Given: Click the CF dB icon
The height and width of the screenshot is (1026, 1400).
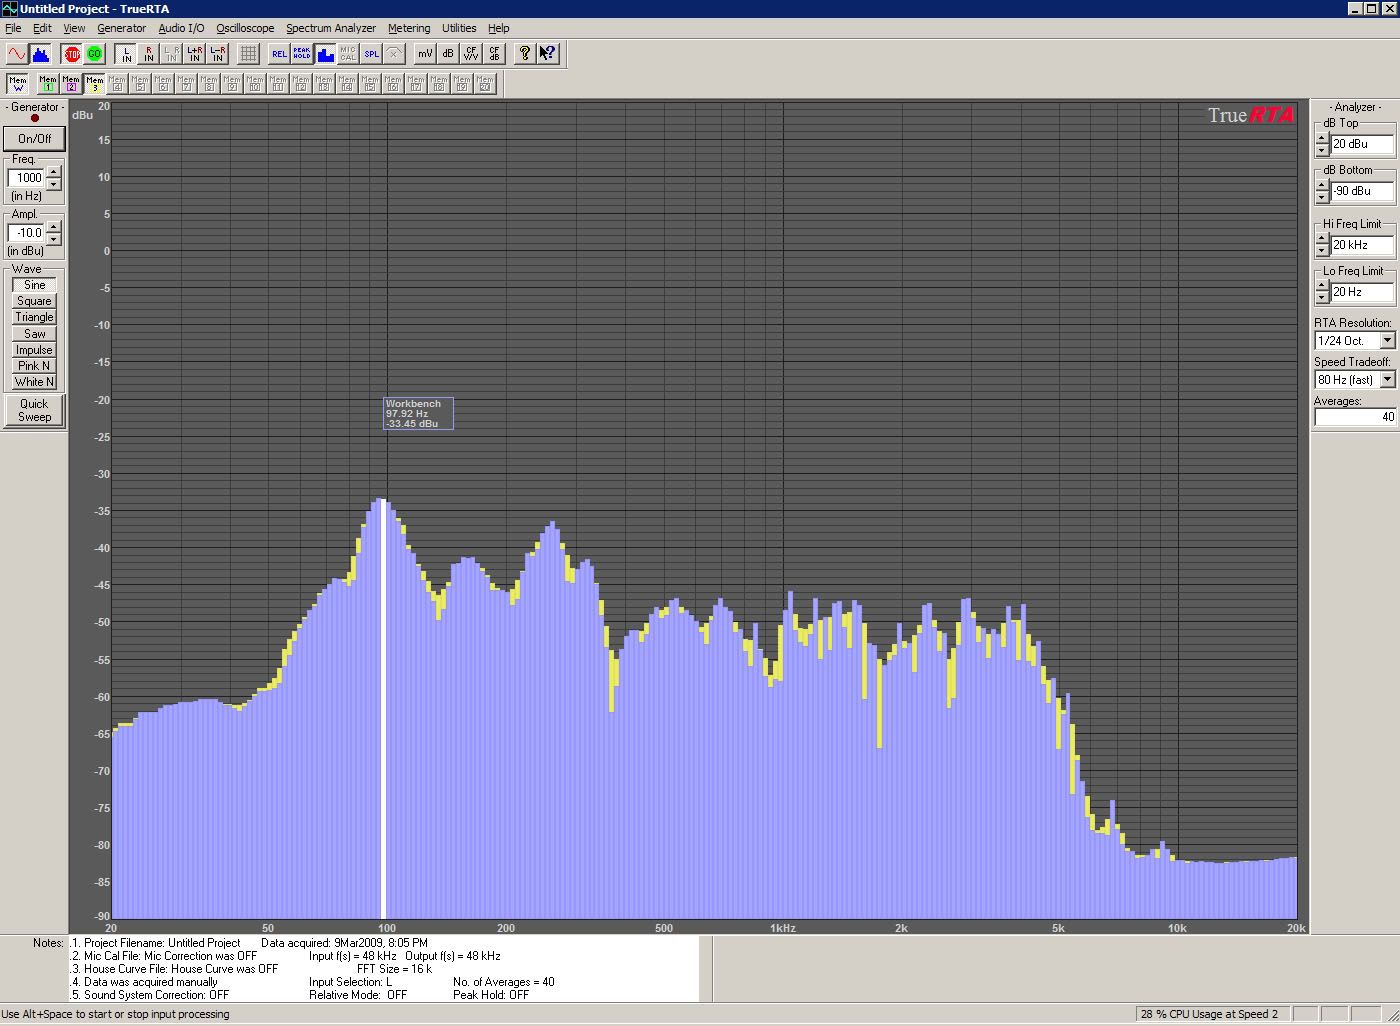Looking at the screenshot, I should point(494,54).
